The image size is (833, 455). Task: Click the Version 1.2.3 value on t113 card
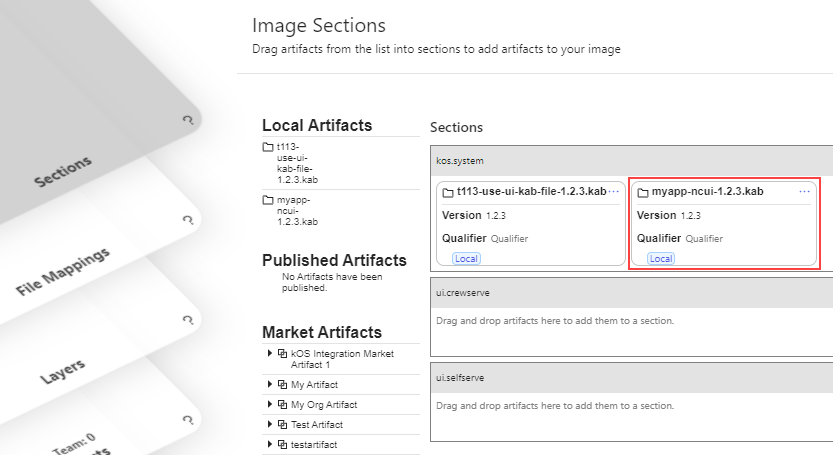point(496,216)
